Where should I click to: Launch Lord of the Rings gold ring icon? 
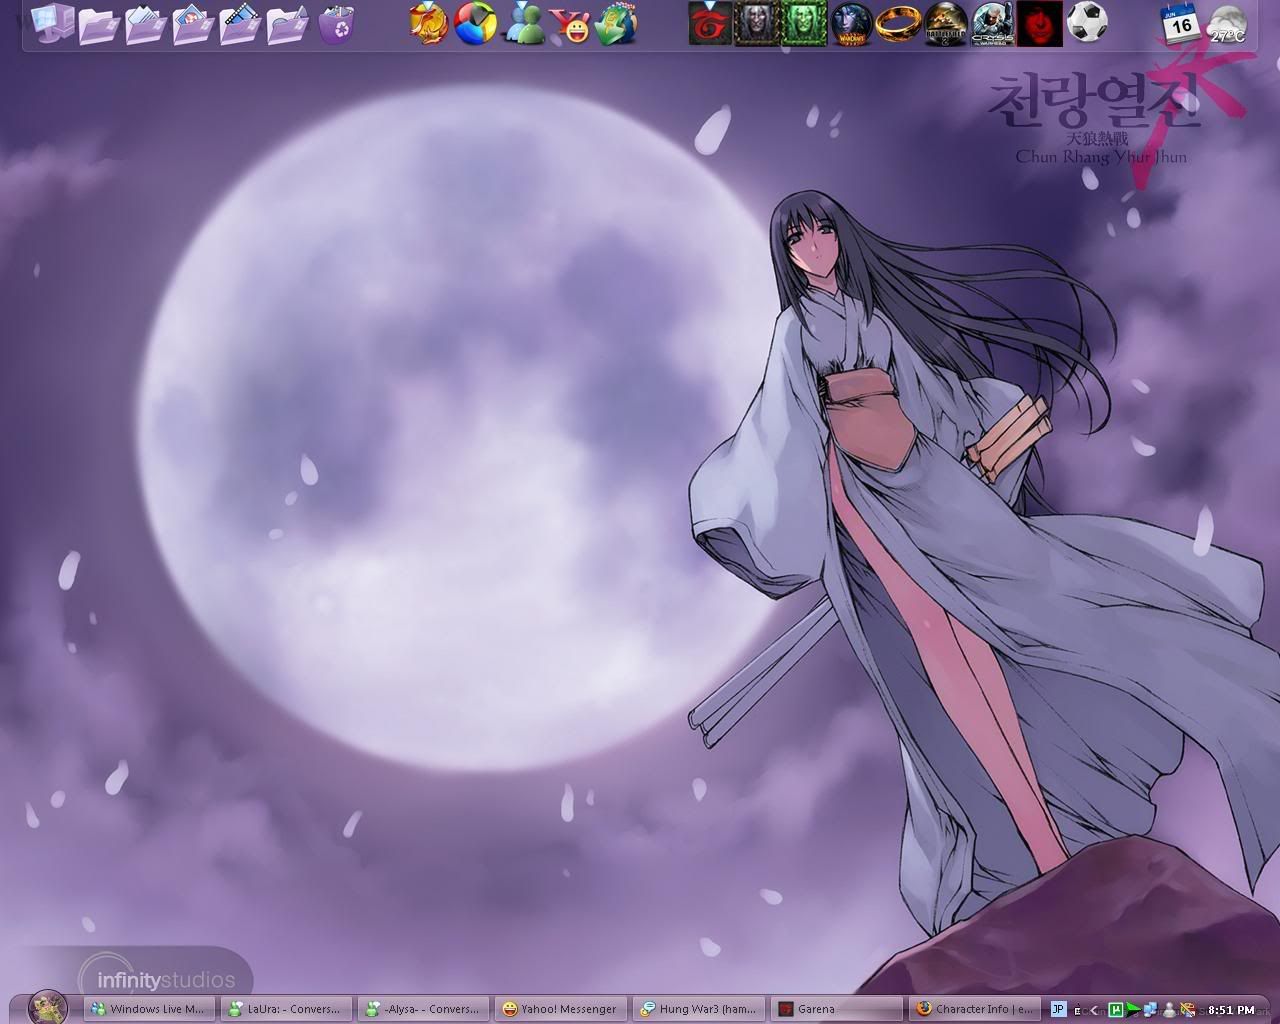899,23
